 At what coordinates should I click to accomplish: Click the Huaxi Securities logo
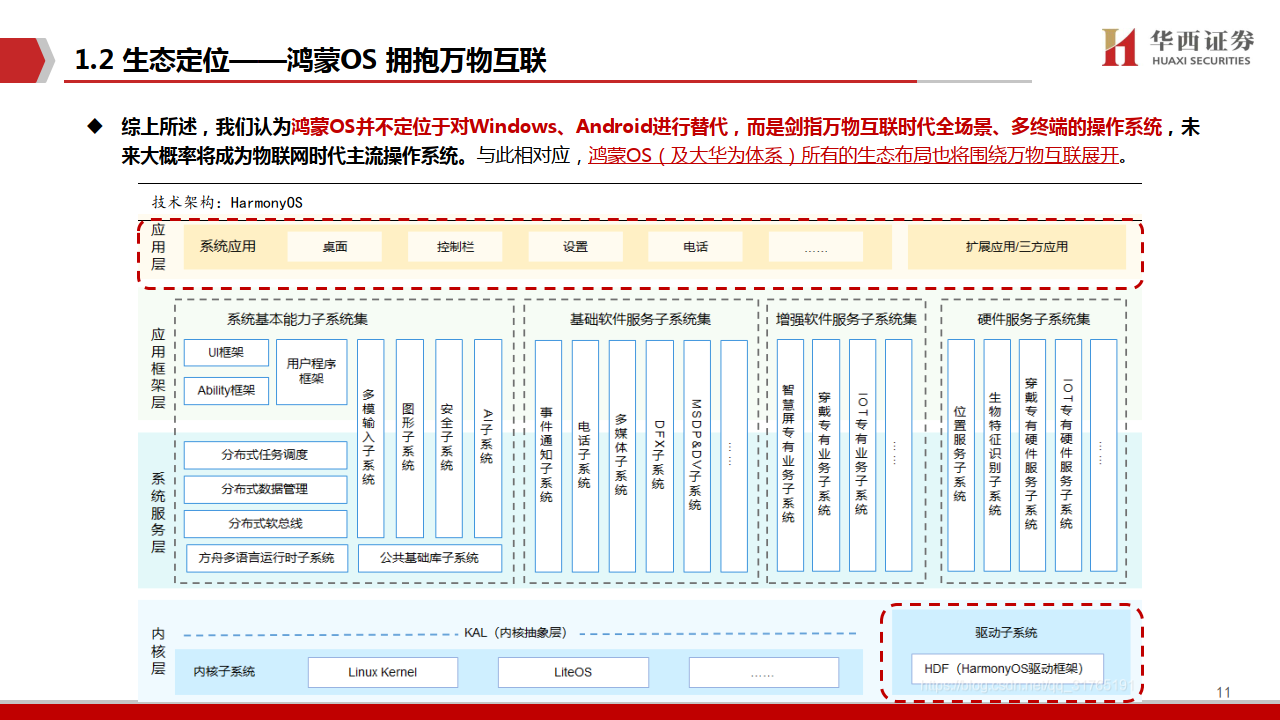point(1178,46)
